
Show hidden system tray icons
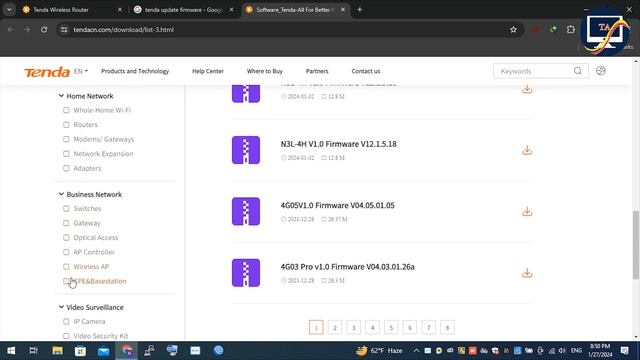[x=416, y=351]
